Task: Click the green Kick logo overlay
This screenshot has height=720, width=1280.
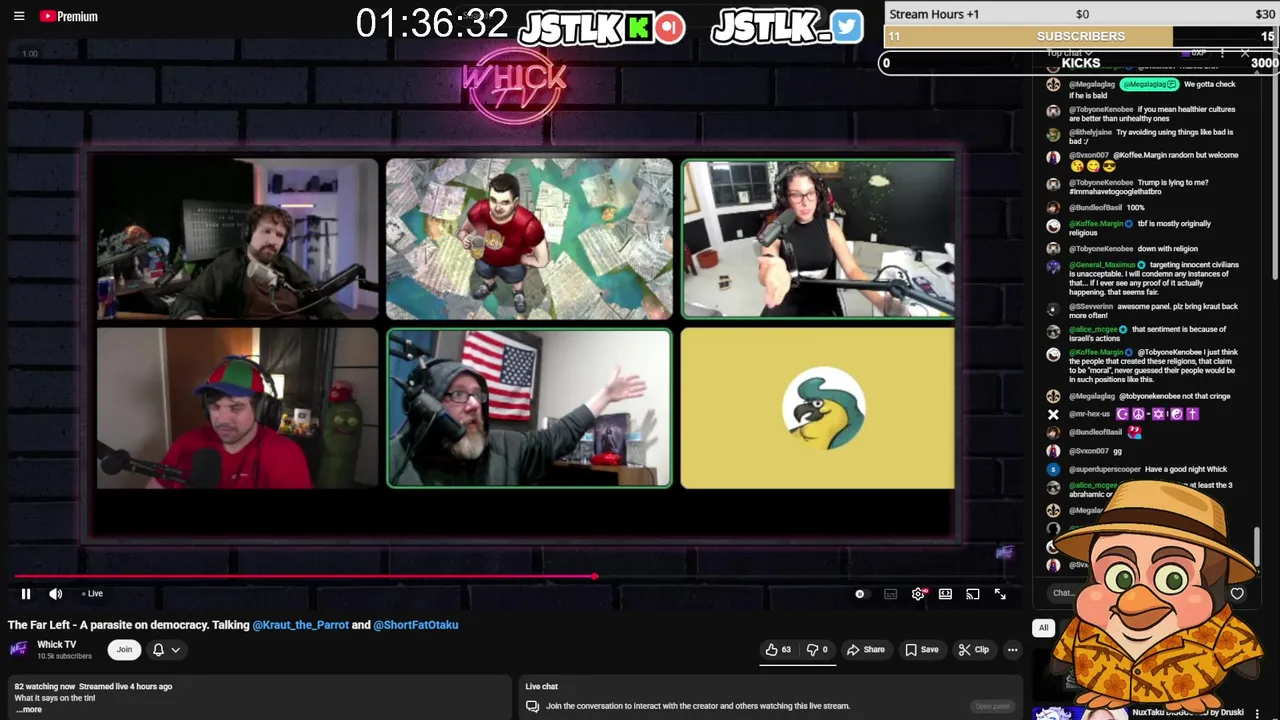Action: pos(638,27)
